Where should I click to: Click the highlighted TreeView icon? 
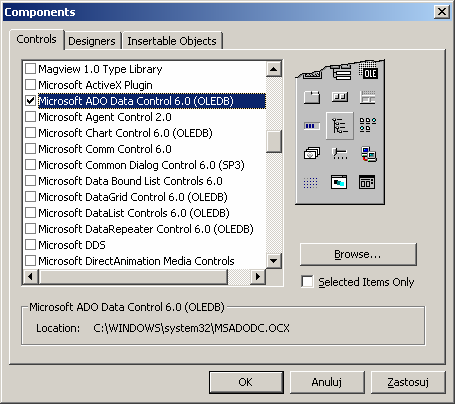pos(340,126)
